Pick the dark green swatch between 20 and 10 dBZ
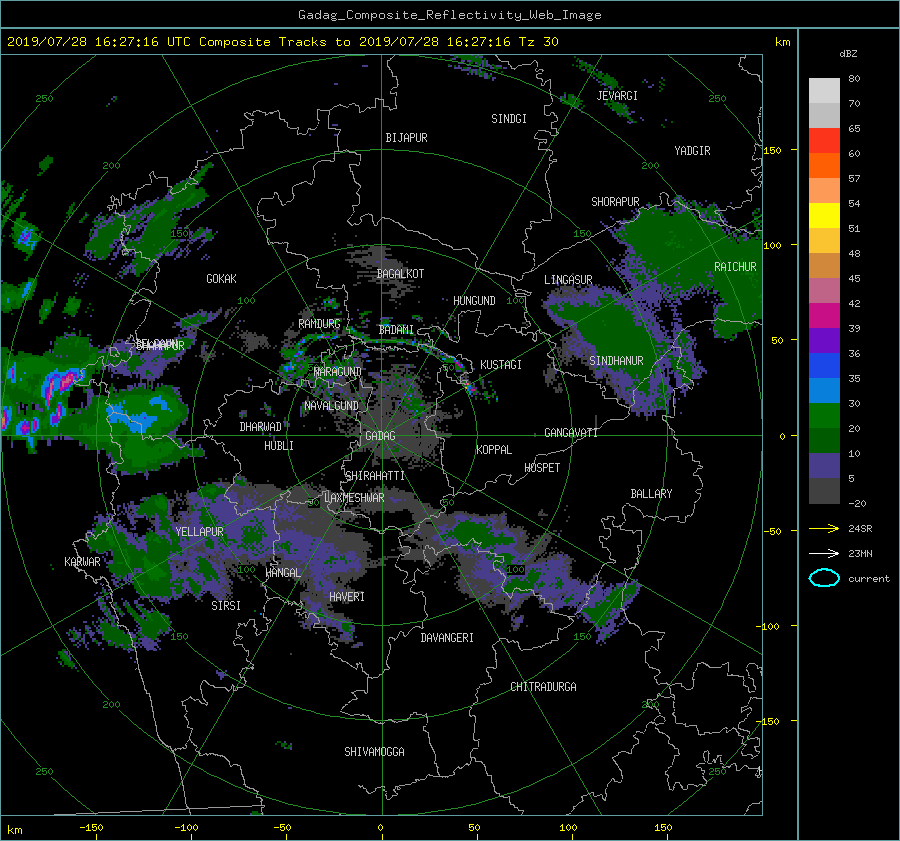Viewport: 900px width, 841px height. pyautogui.click(x=824, y=440)
